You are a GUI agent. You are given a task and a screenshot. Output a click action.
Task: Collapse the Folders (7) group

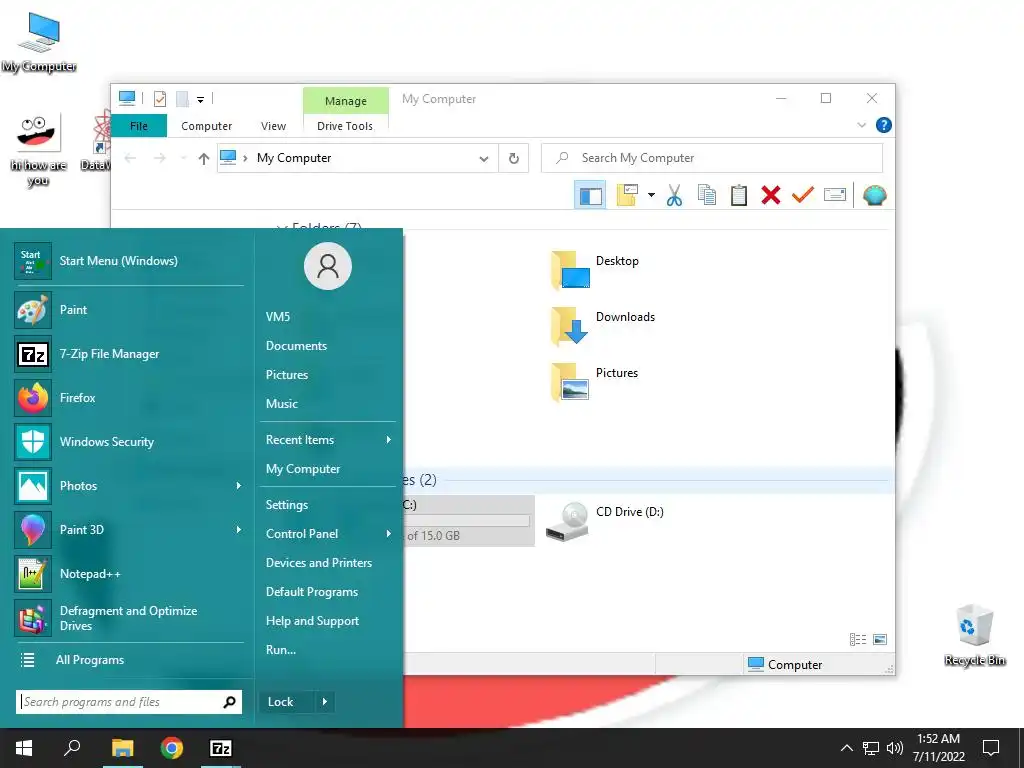point(281,227)
